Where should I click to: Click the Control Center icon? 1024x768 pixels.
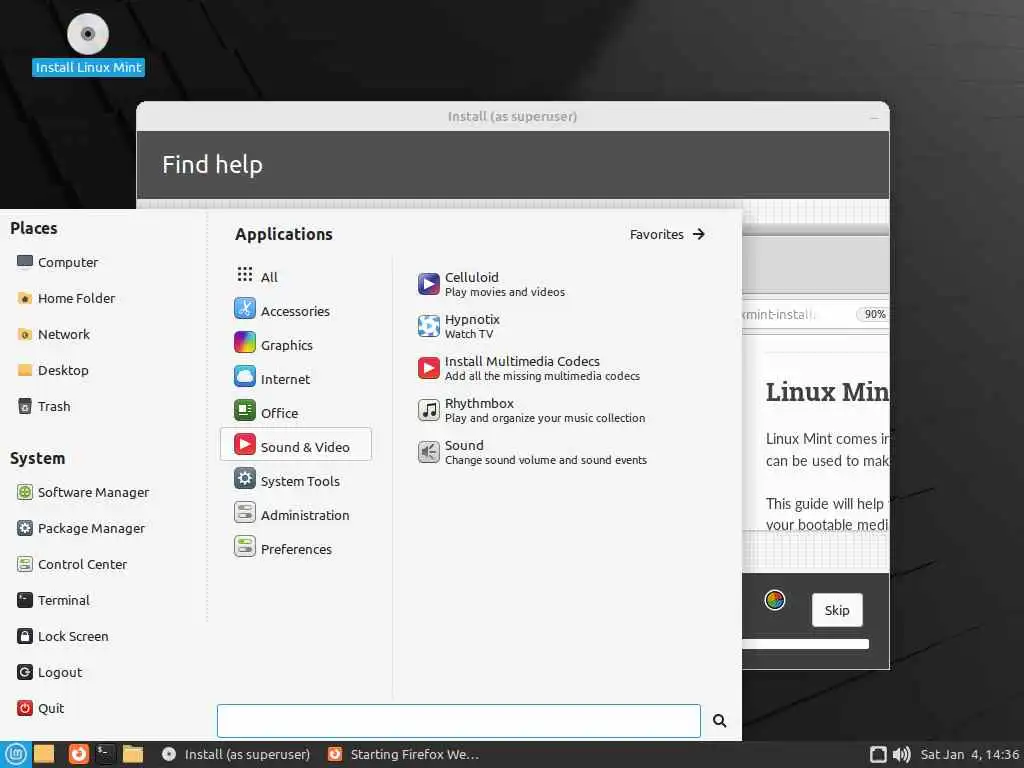25,564
